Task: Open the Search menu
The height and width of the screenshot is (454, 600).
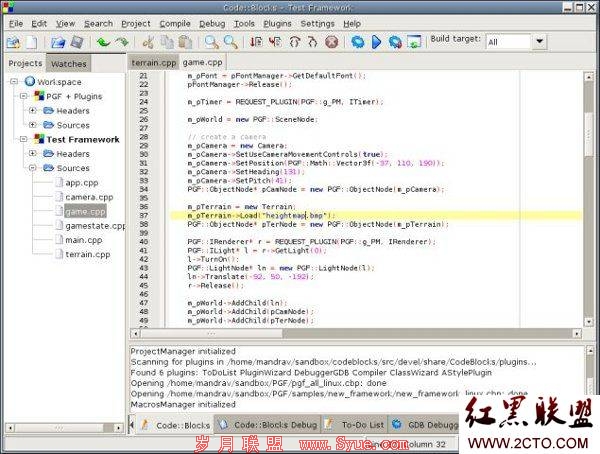Action: 98,24
